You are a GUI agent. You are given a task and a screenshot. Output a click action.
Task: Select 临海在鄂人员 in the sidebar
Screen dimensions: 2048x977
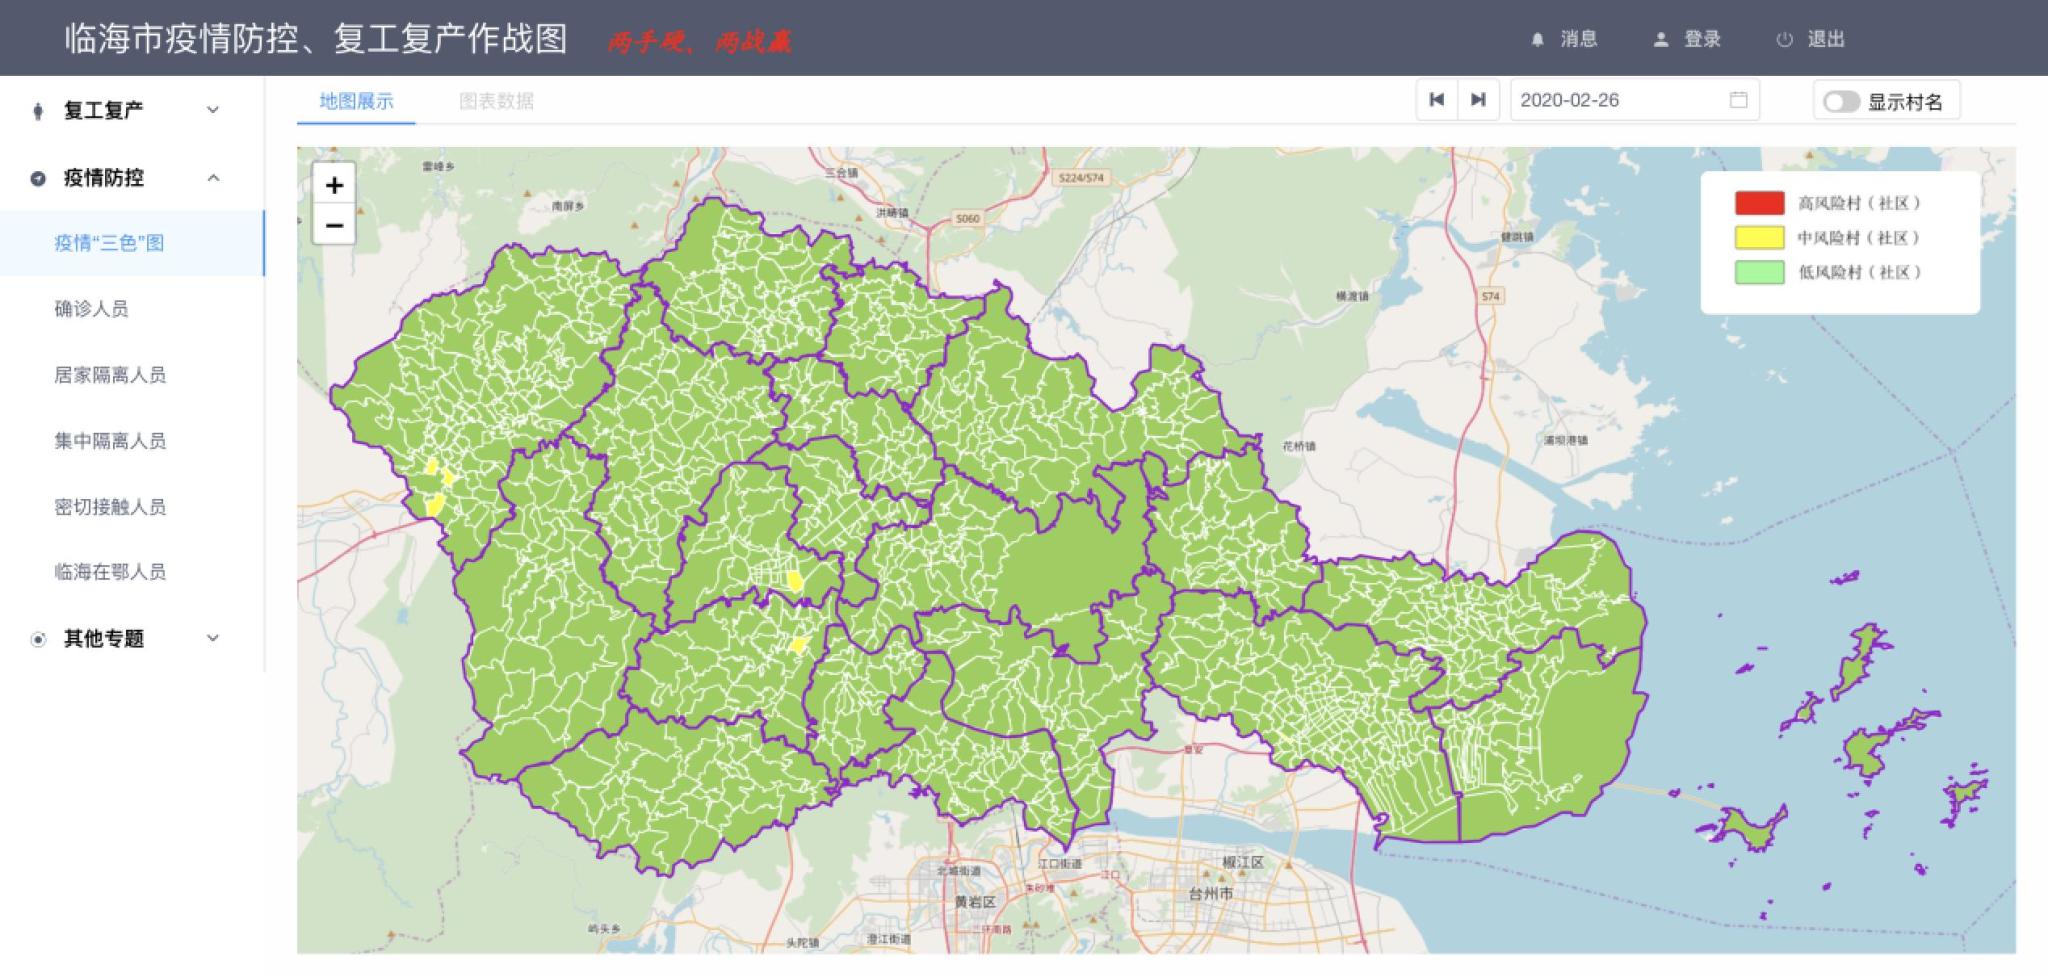110,572
